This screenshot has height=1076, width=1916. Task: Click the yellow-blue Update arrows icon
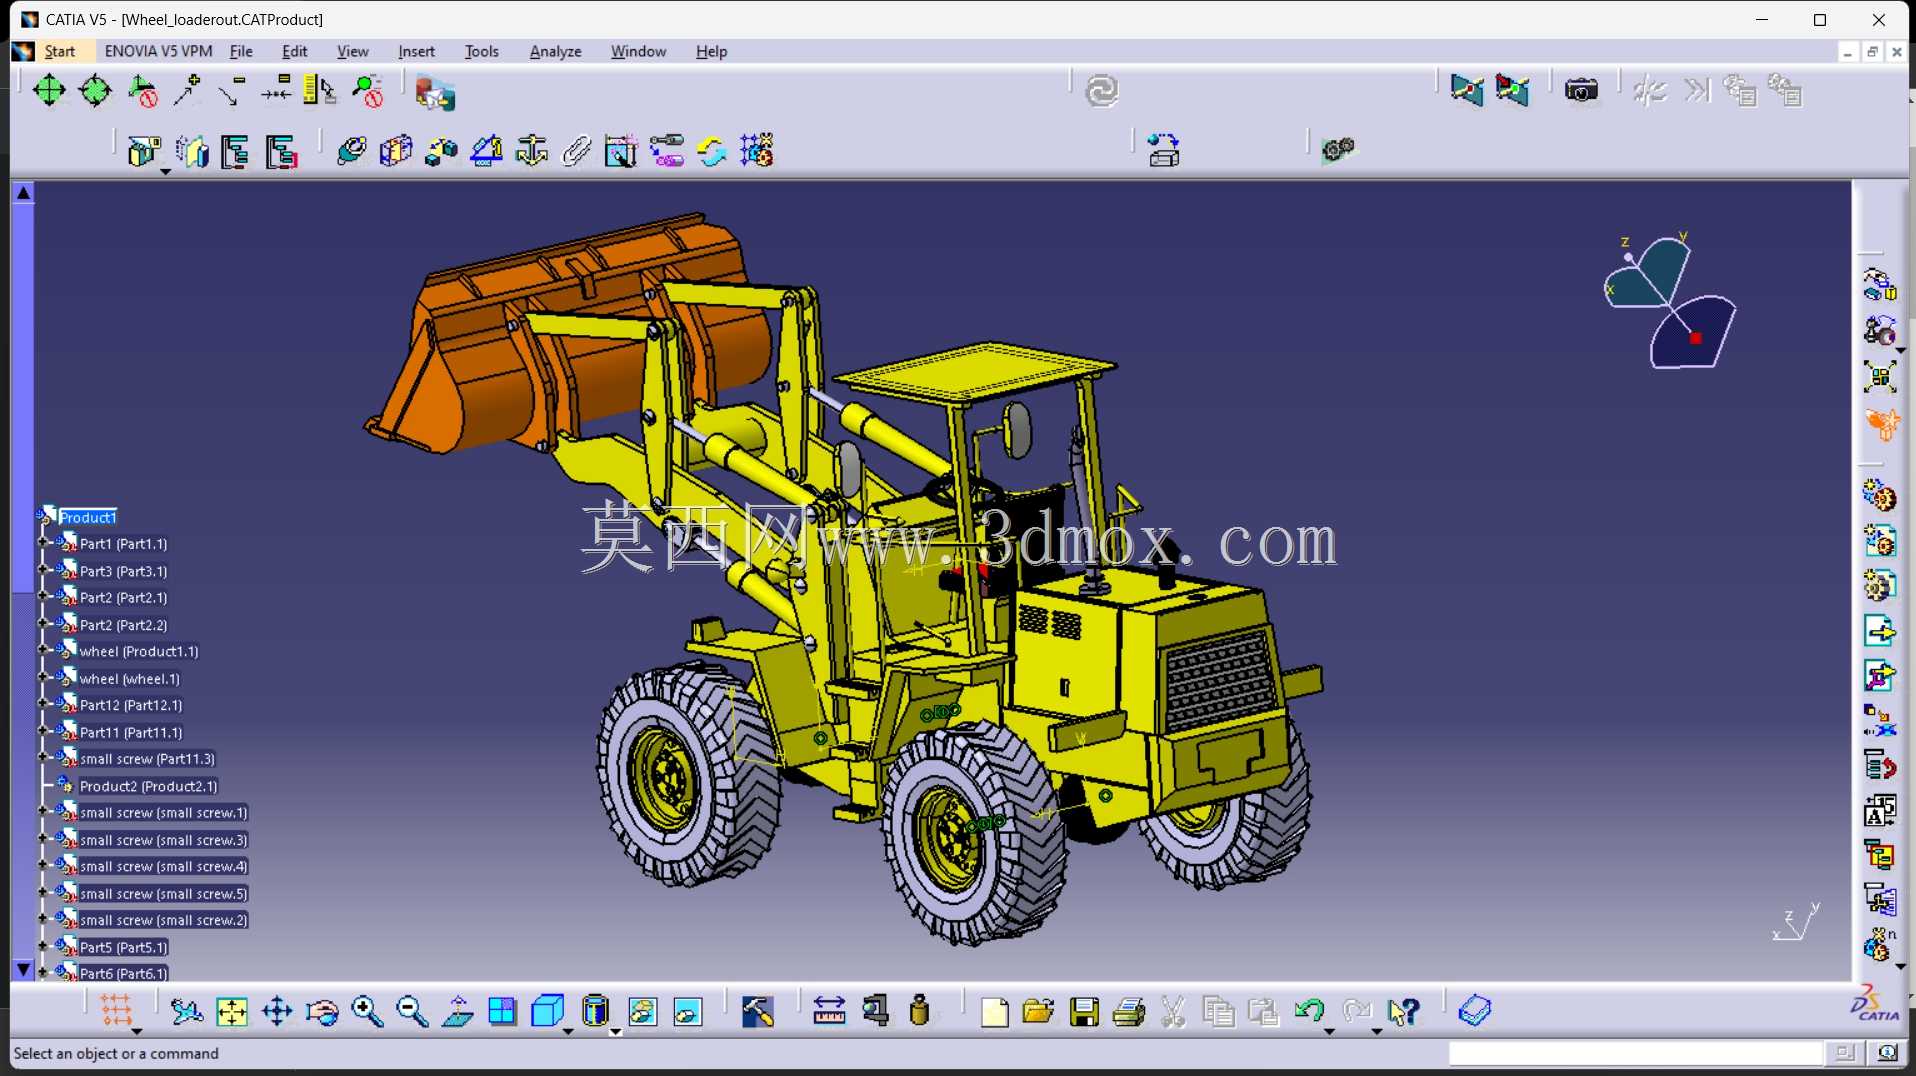coord(711,151)
